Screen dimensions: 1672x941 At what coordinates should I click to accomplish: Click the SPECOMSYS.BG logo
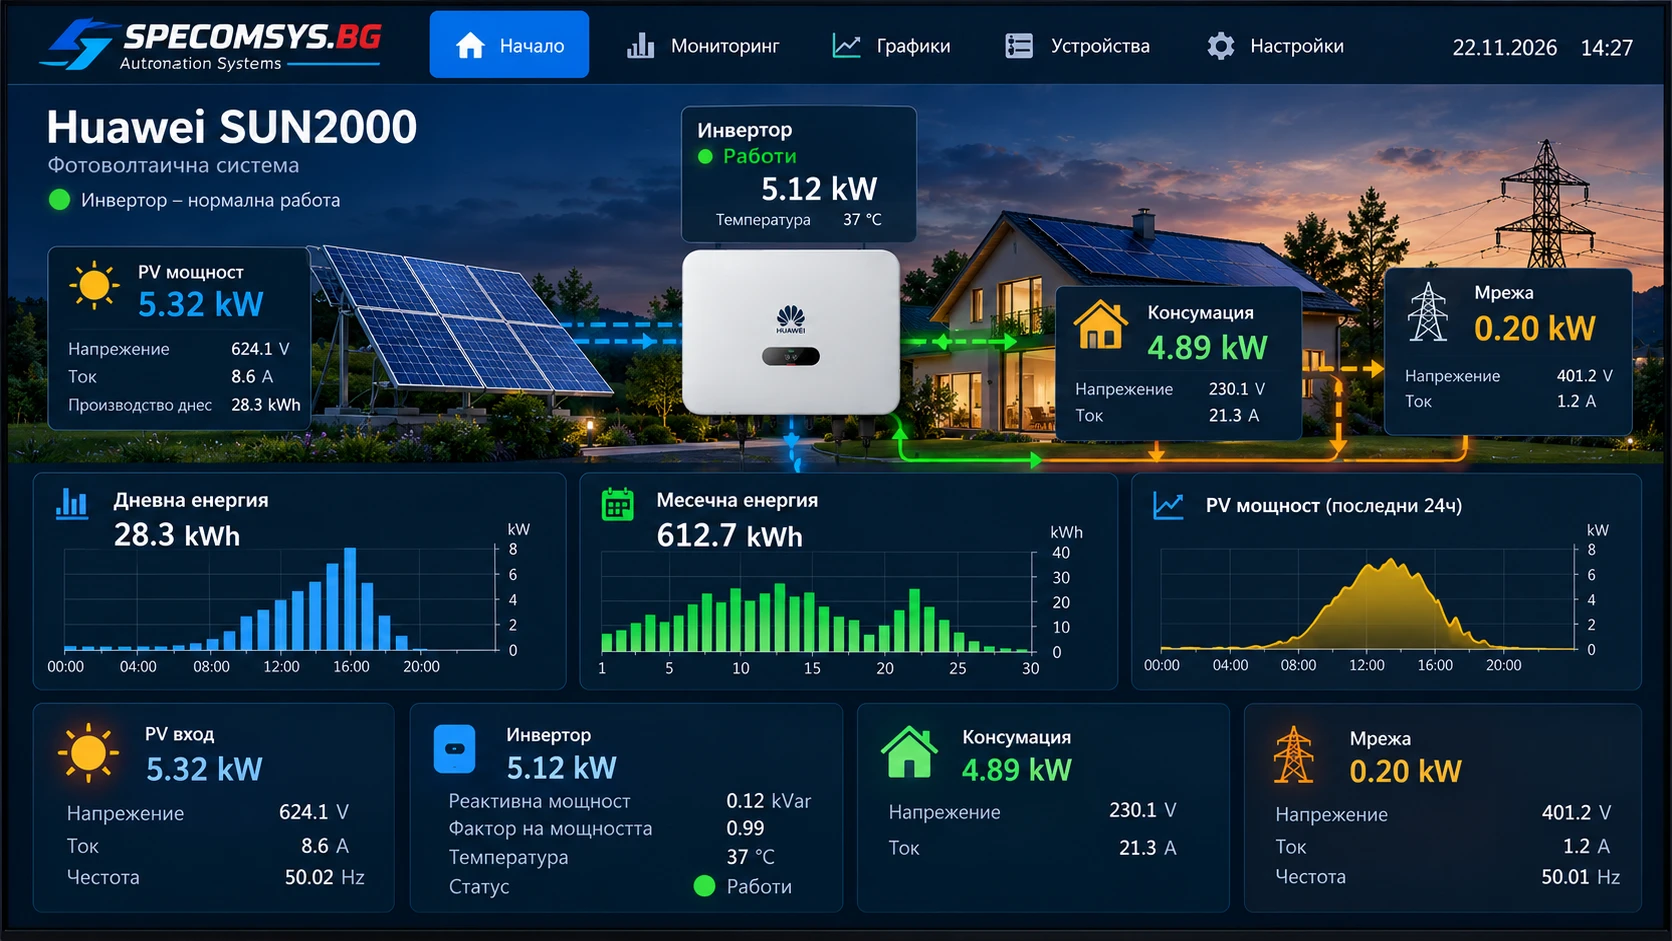[x=211, y=44]
